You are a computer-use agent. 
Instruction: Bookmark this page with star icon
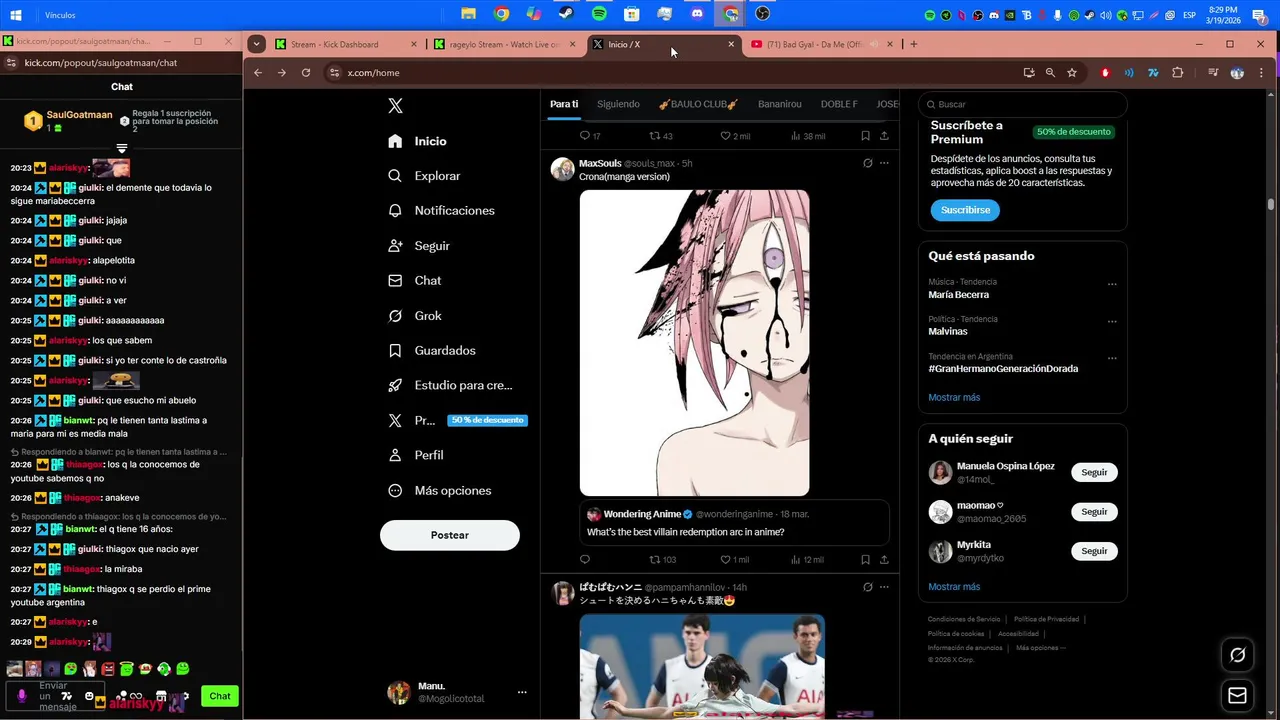[1072, 73]
